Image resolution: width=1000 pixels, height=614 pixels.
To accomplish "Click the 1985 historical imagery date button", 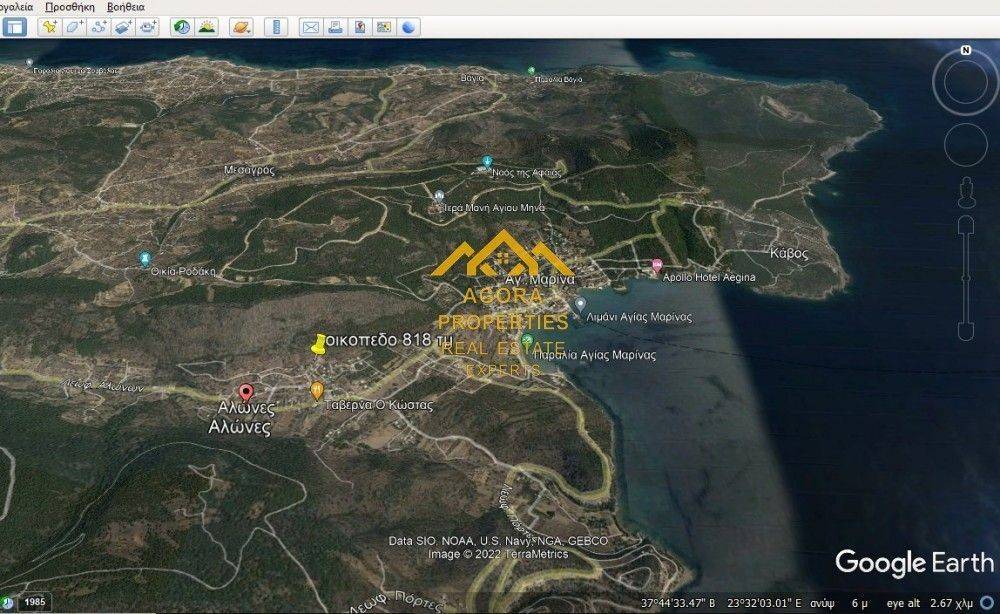I will [35, 602].
